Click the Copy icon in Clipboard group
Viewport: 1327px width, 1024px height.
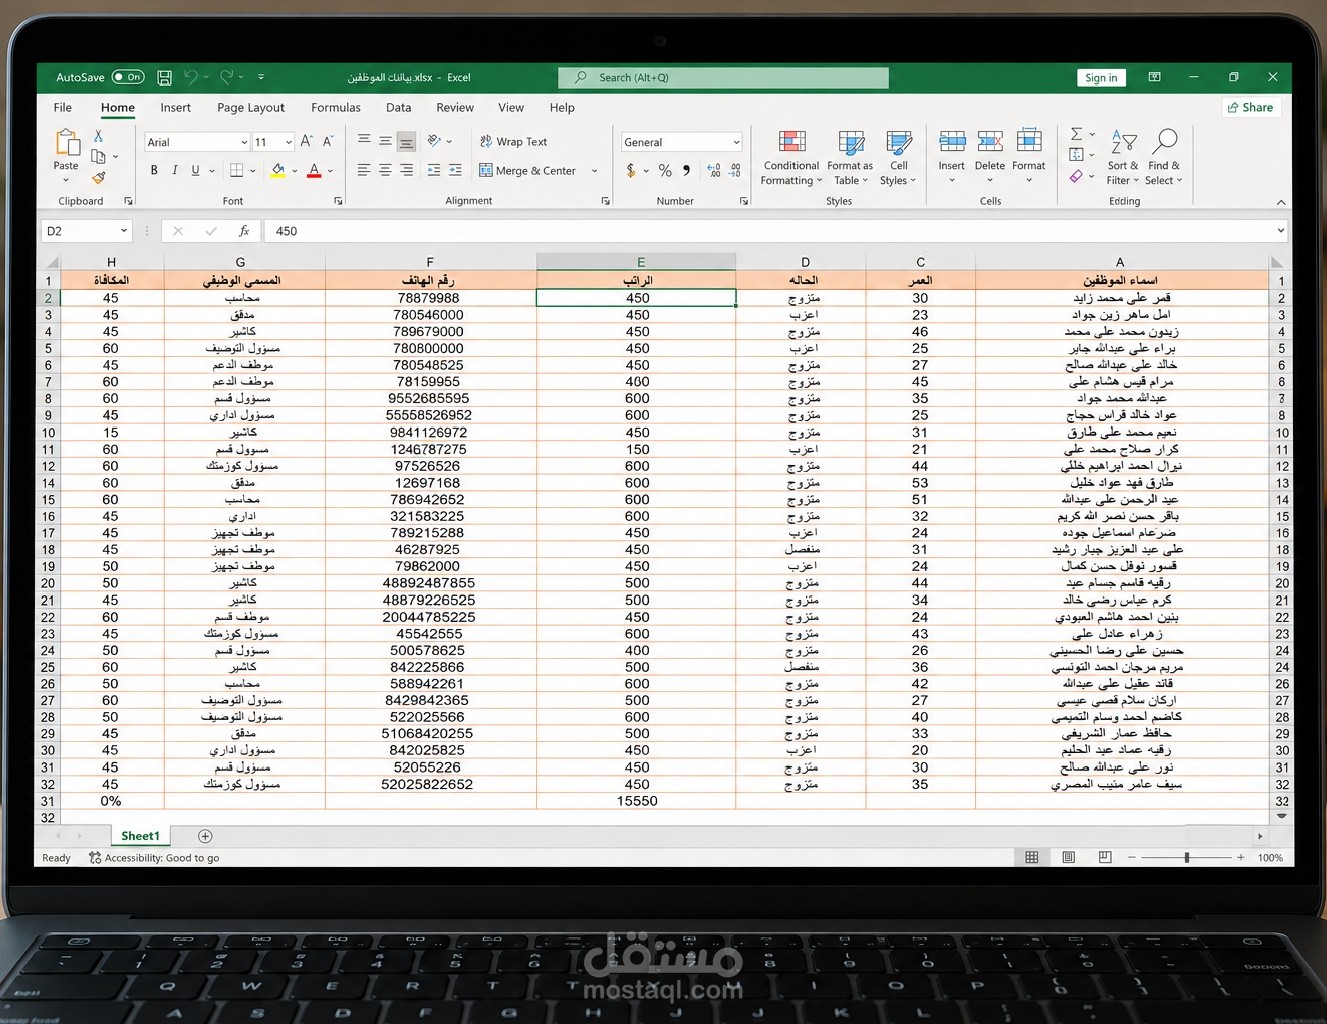pyautogui.click(x=98, y=157)
